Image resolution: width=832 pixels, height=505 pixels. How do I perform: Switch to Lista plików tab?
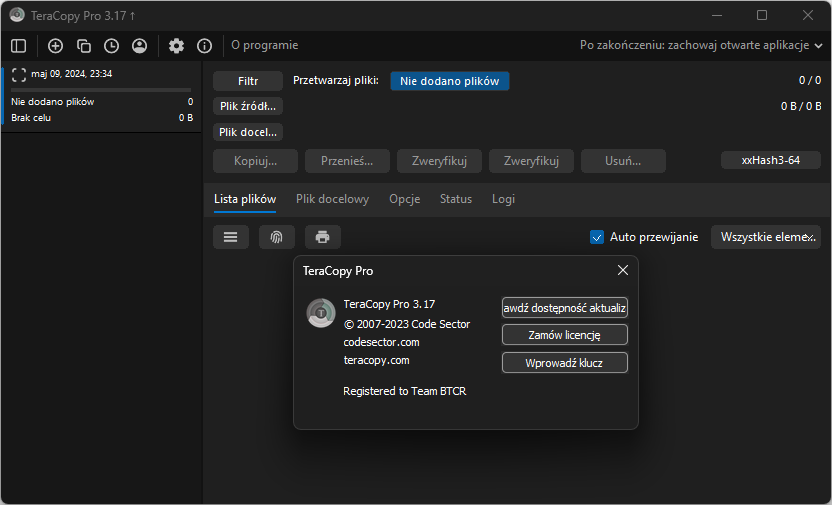pos(245,199)
